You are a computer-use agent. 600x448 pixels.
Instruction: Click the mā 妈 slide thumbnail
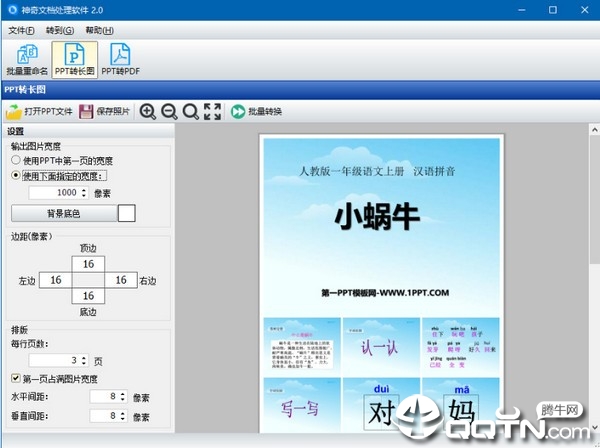461,405
